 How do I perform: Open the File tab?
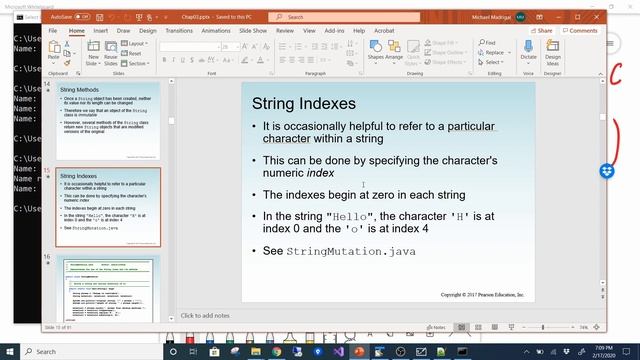53,31
